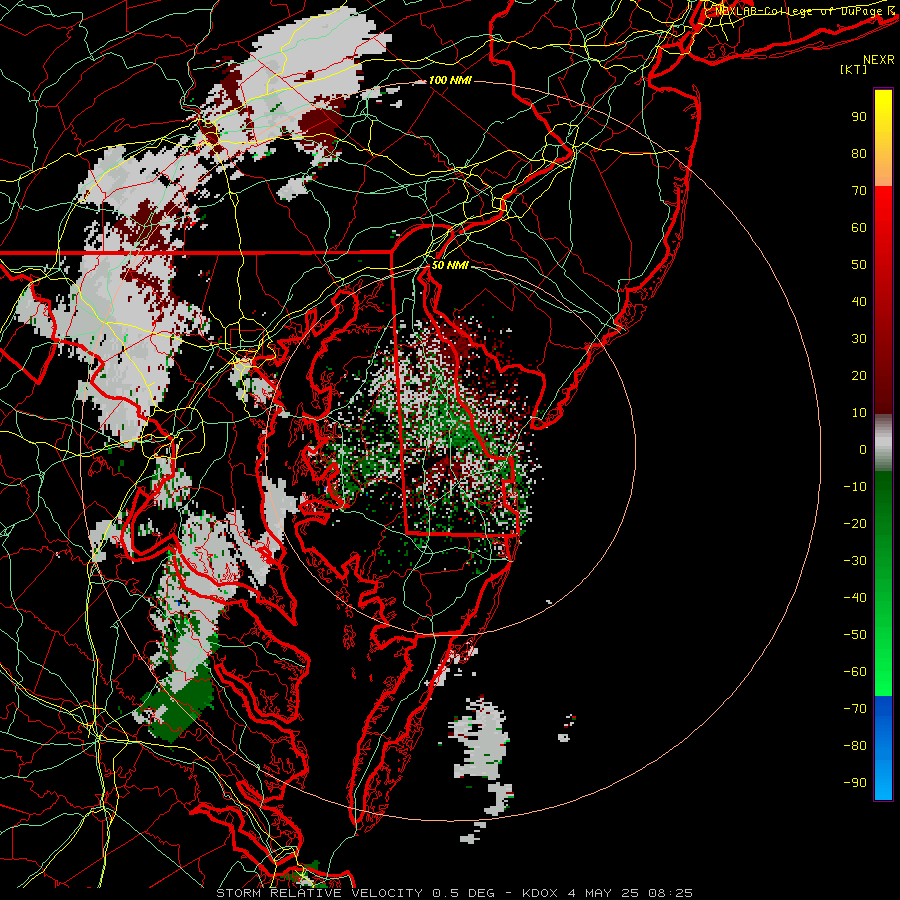Click the -70 value on velocity scale
The image size is (900, 900).
(x=855, y=709)
